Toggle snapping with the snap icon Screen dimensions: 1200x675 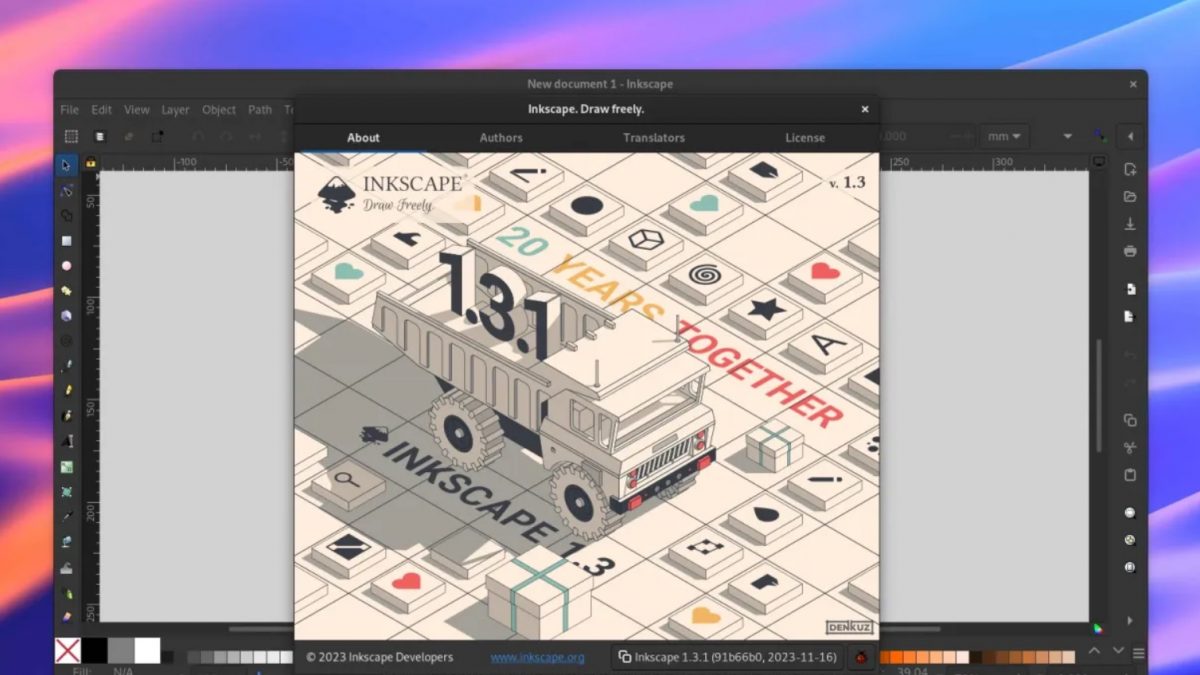point(1100,136)
